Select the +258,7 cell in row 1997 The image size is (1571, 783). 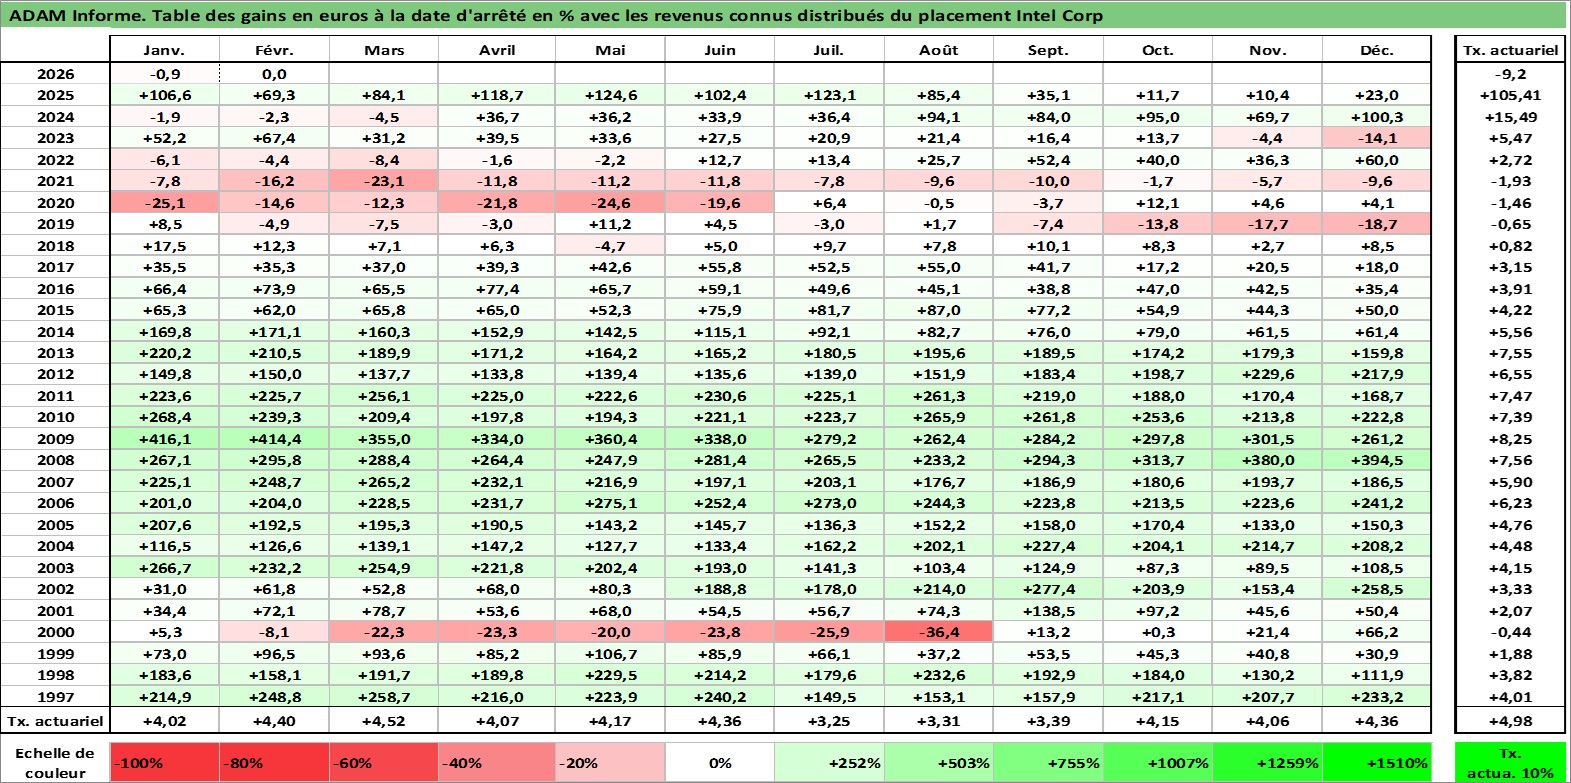pyautogui.click(x=384, y=697)
